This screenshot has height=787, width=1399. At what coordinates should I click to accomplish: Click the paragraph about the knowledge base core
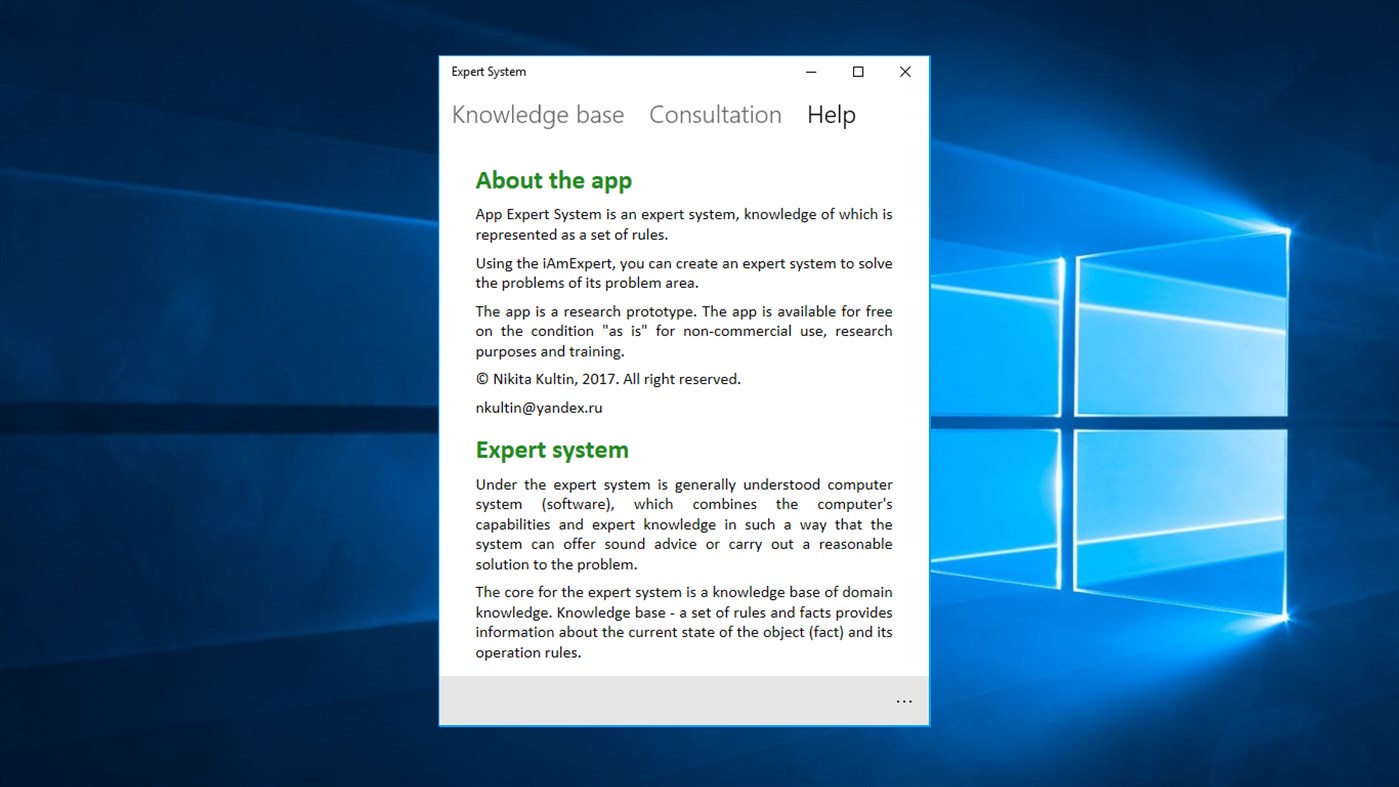pos(683,621)
